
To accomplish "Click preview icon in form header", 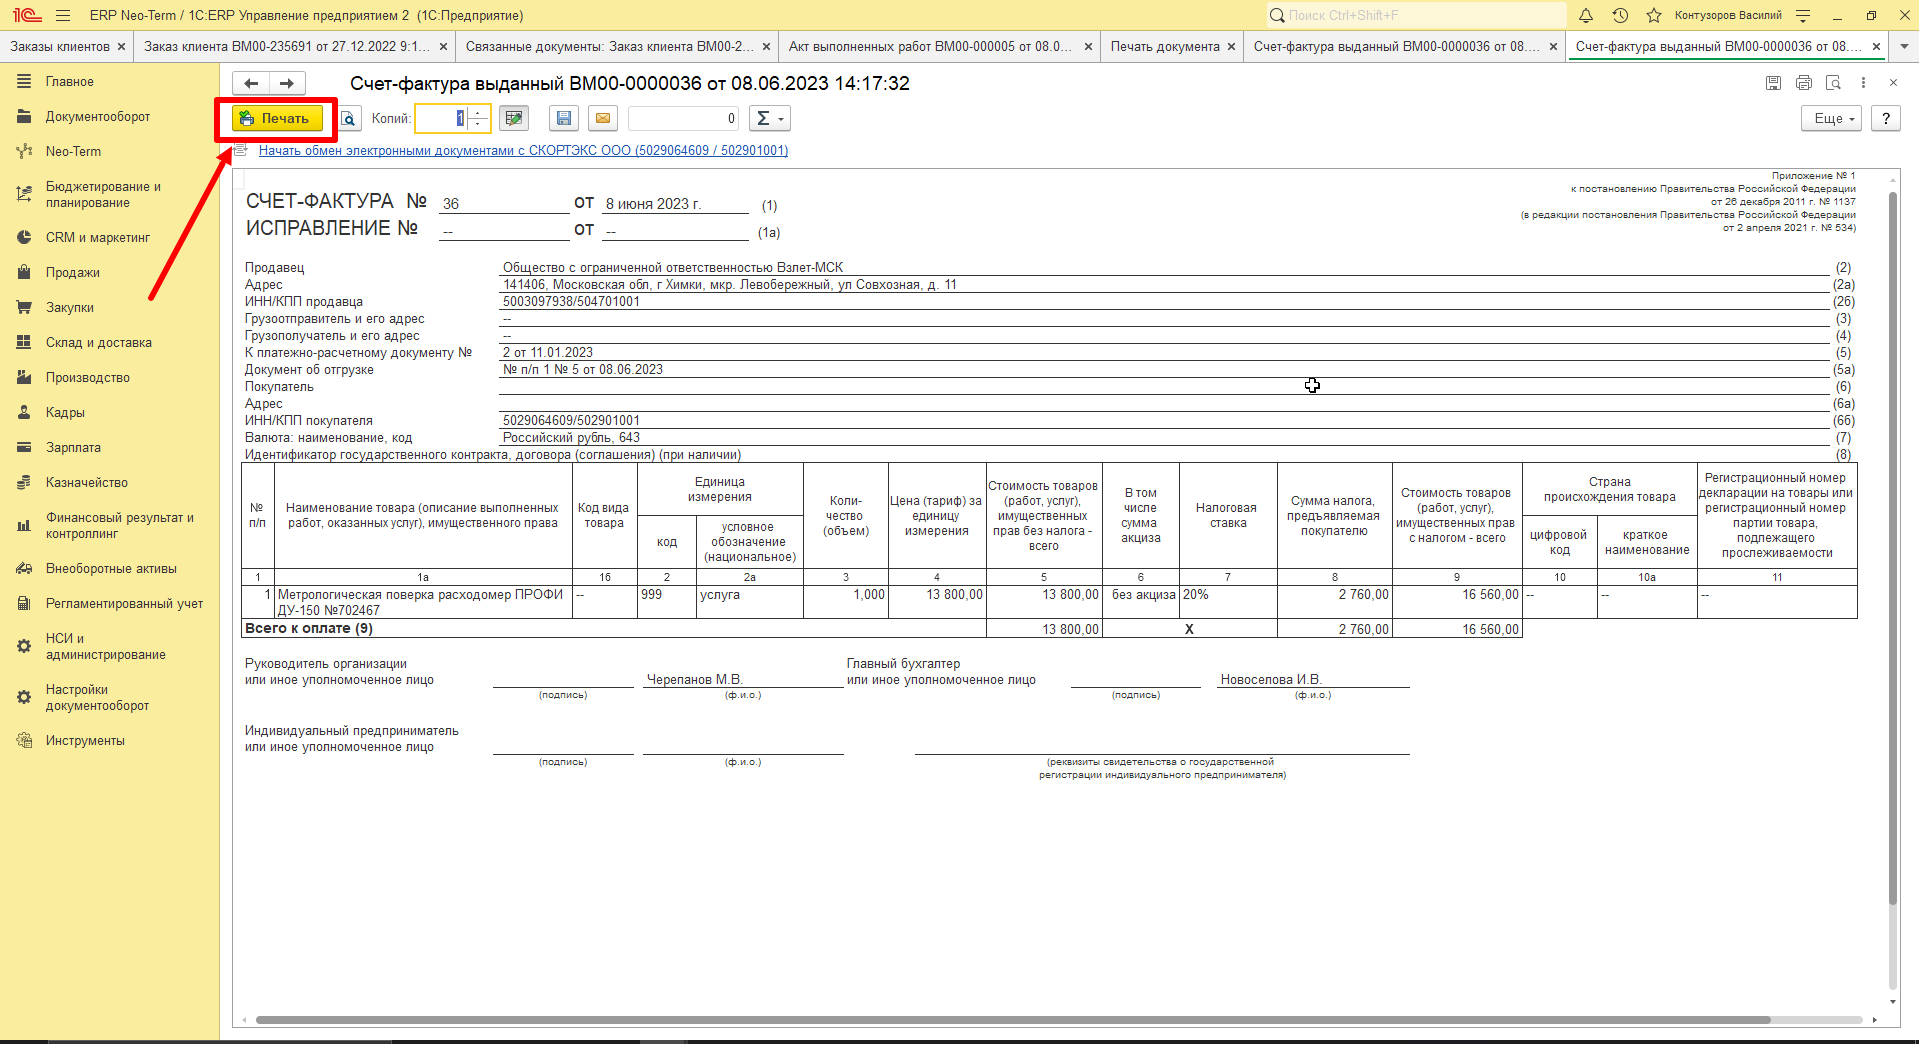I will [1833, 83].
